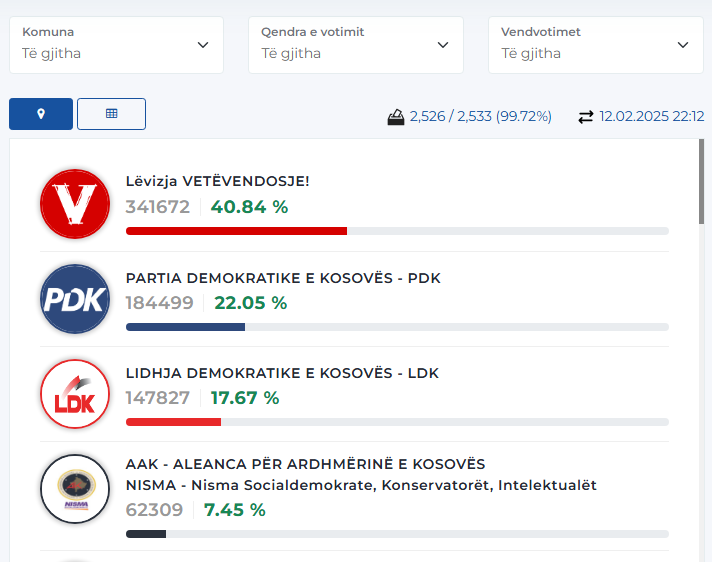712x562 pixels.
Task: Click the LDK party logo
Action: tap(75, 394)
